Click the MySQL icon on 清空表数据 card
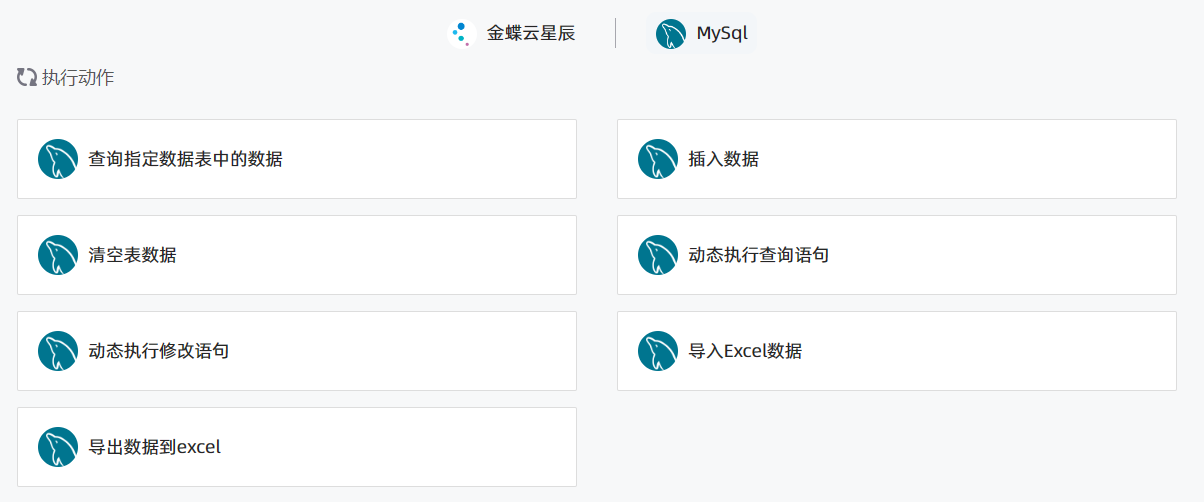1204x502 pixels. (58, 255)
